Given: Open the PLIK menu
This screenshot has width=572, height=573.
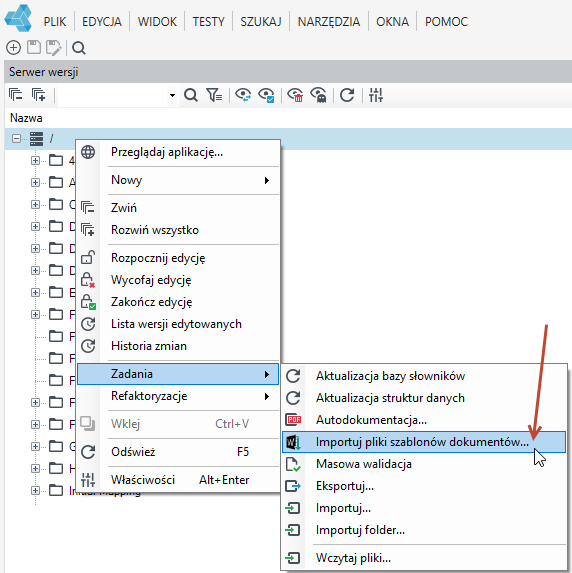Looking at the screenshot, I should [x=55, y=22].
